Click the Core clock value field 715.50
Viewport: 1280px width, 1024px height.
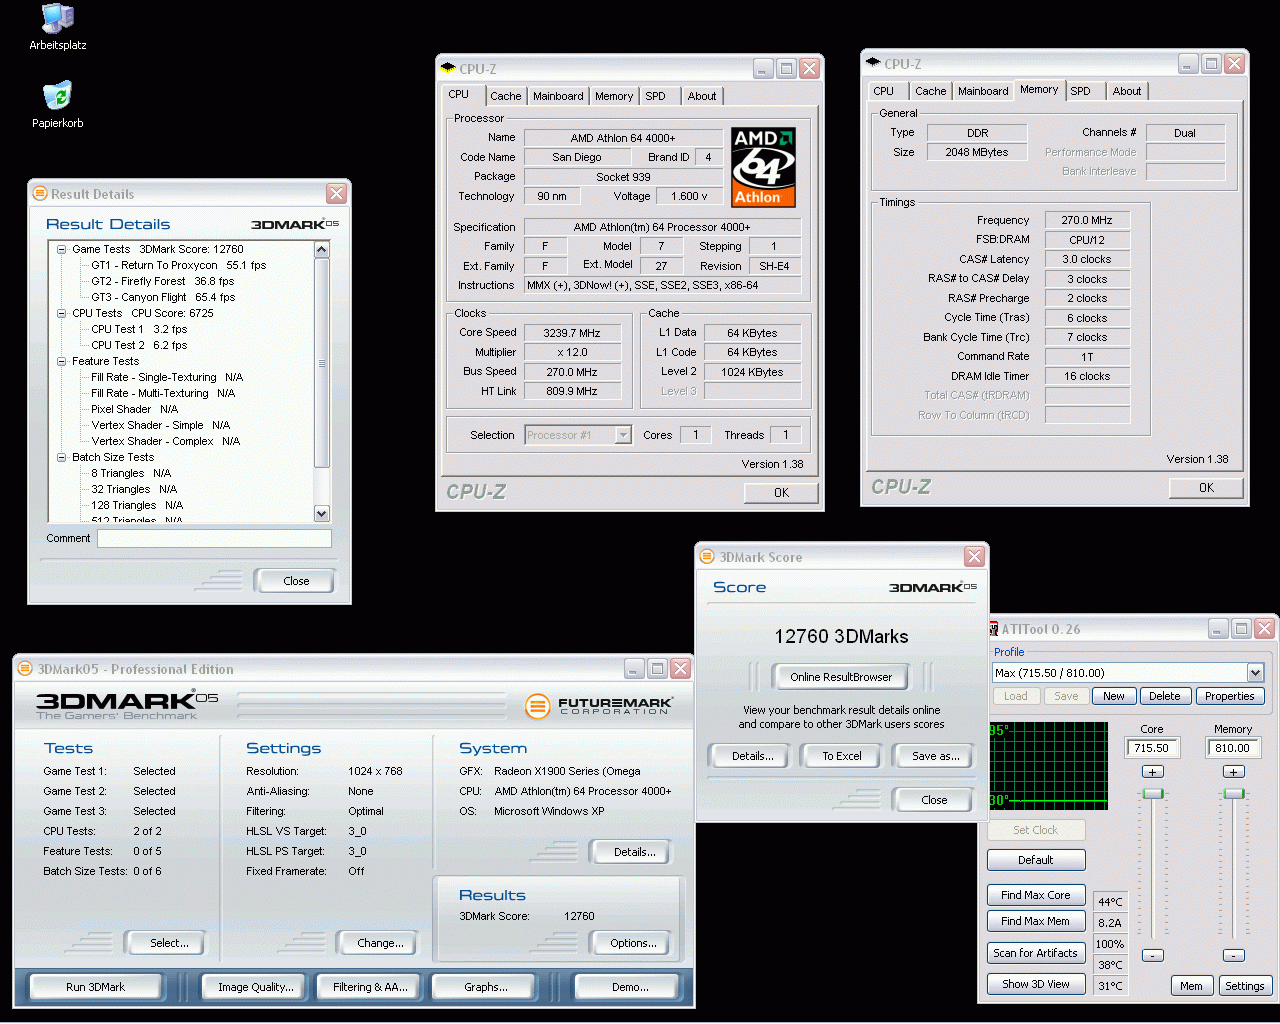pos(1152,747)
